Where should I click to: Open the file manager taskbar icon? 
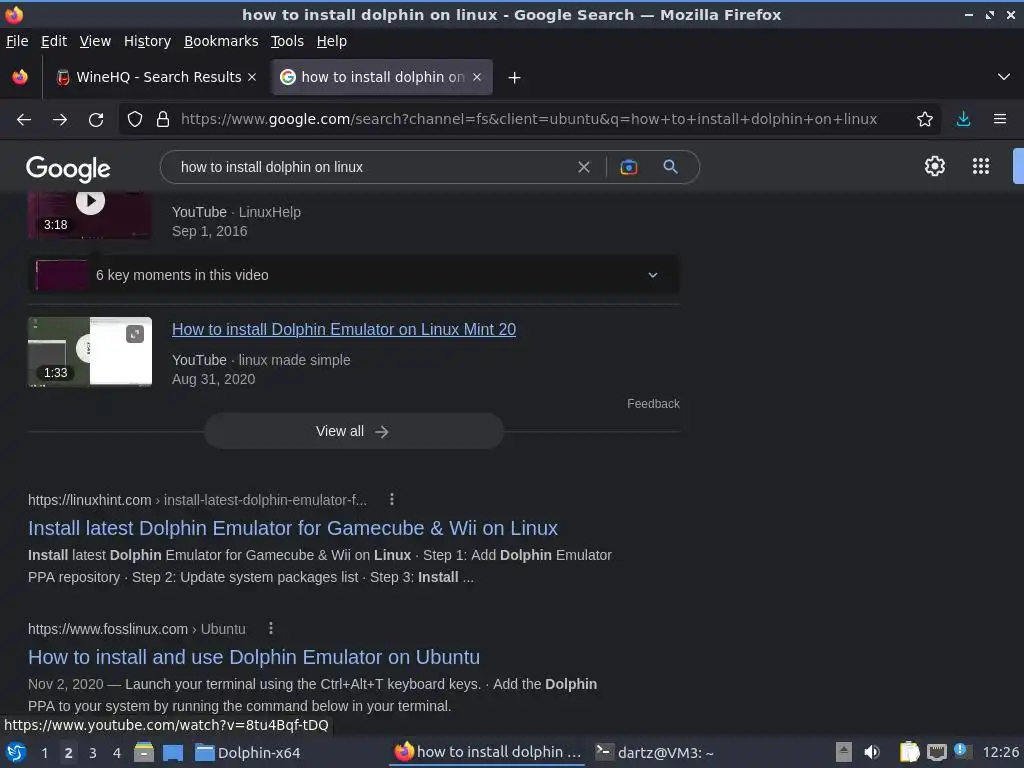tap(144, 752)
